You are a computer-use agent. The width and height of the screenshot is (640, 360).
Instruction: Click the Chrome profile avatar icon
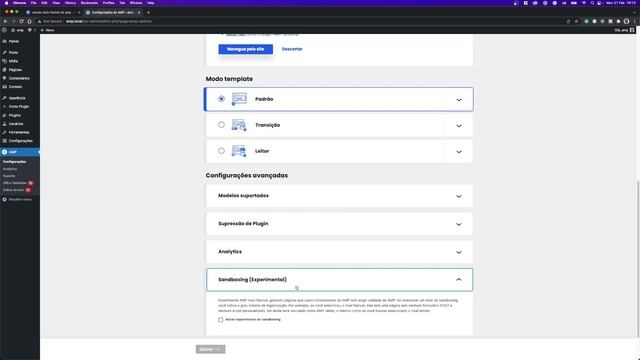point(626,21)
